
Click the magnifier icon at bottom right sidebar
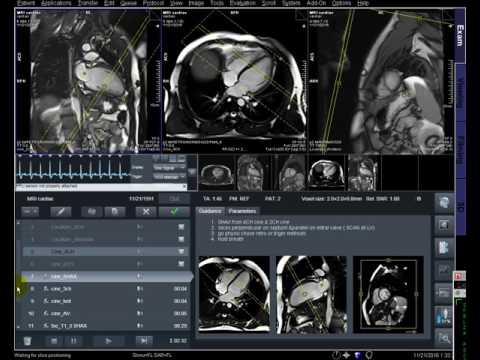[x=444, y=339]
